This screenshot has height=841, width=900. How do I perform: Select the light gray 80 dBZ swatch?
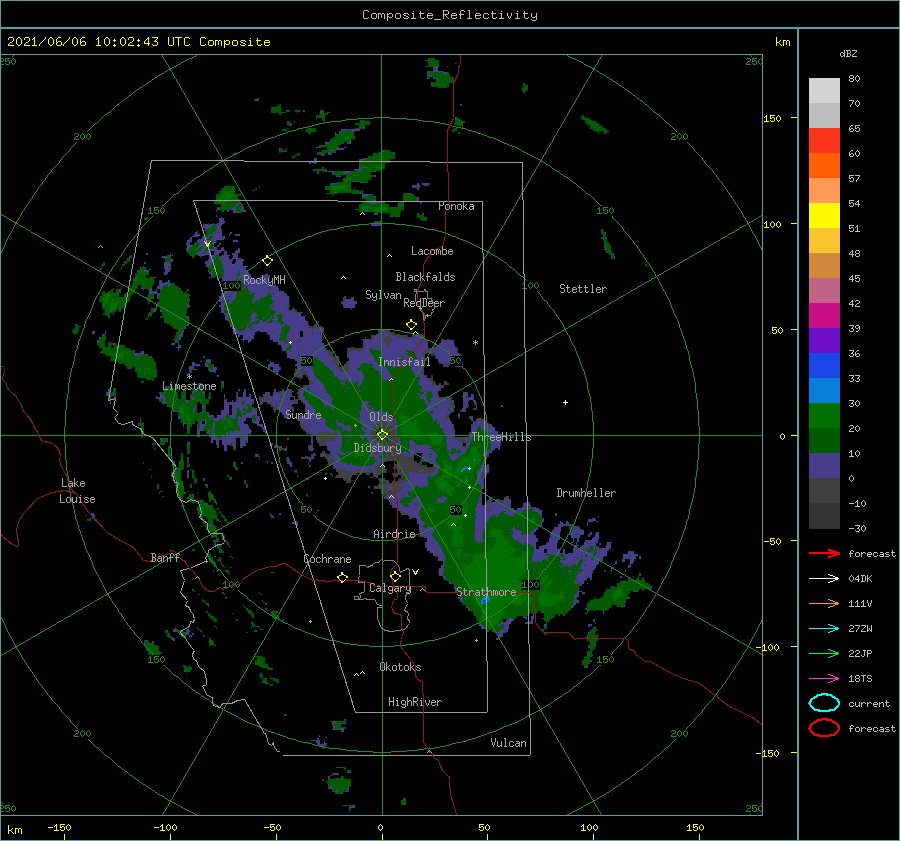824,90
